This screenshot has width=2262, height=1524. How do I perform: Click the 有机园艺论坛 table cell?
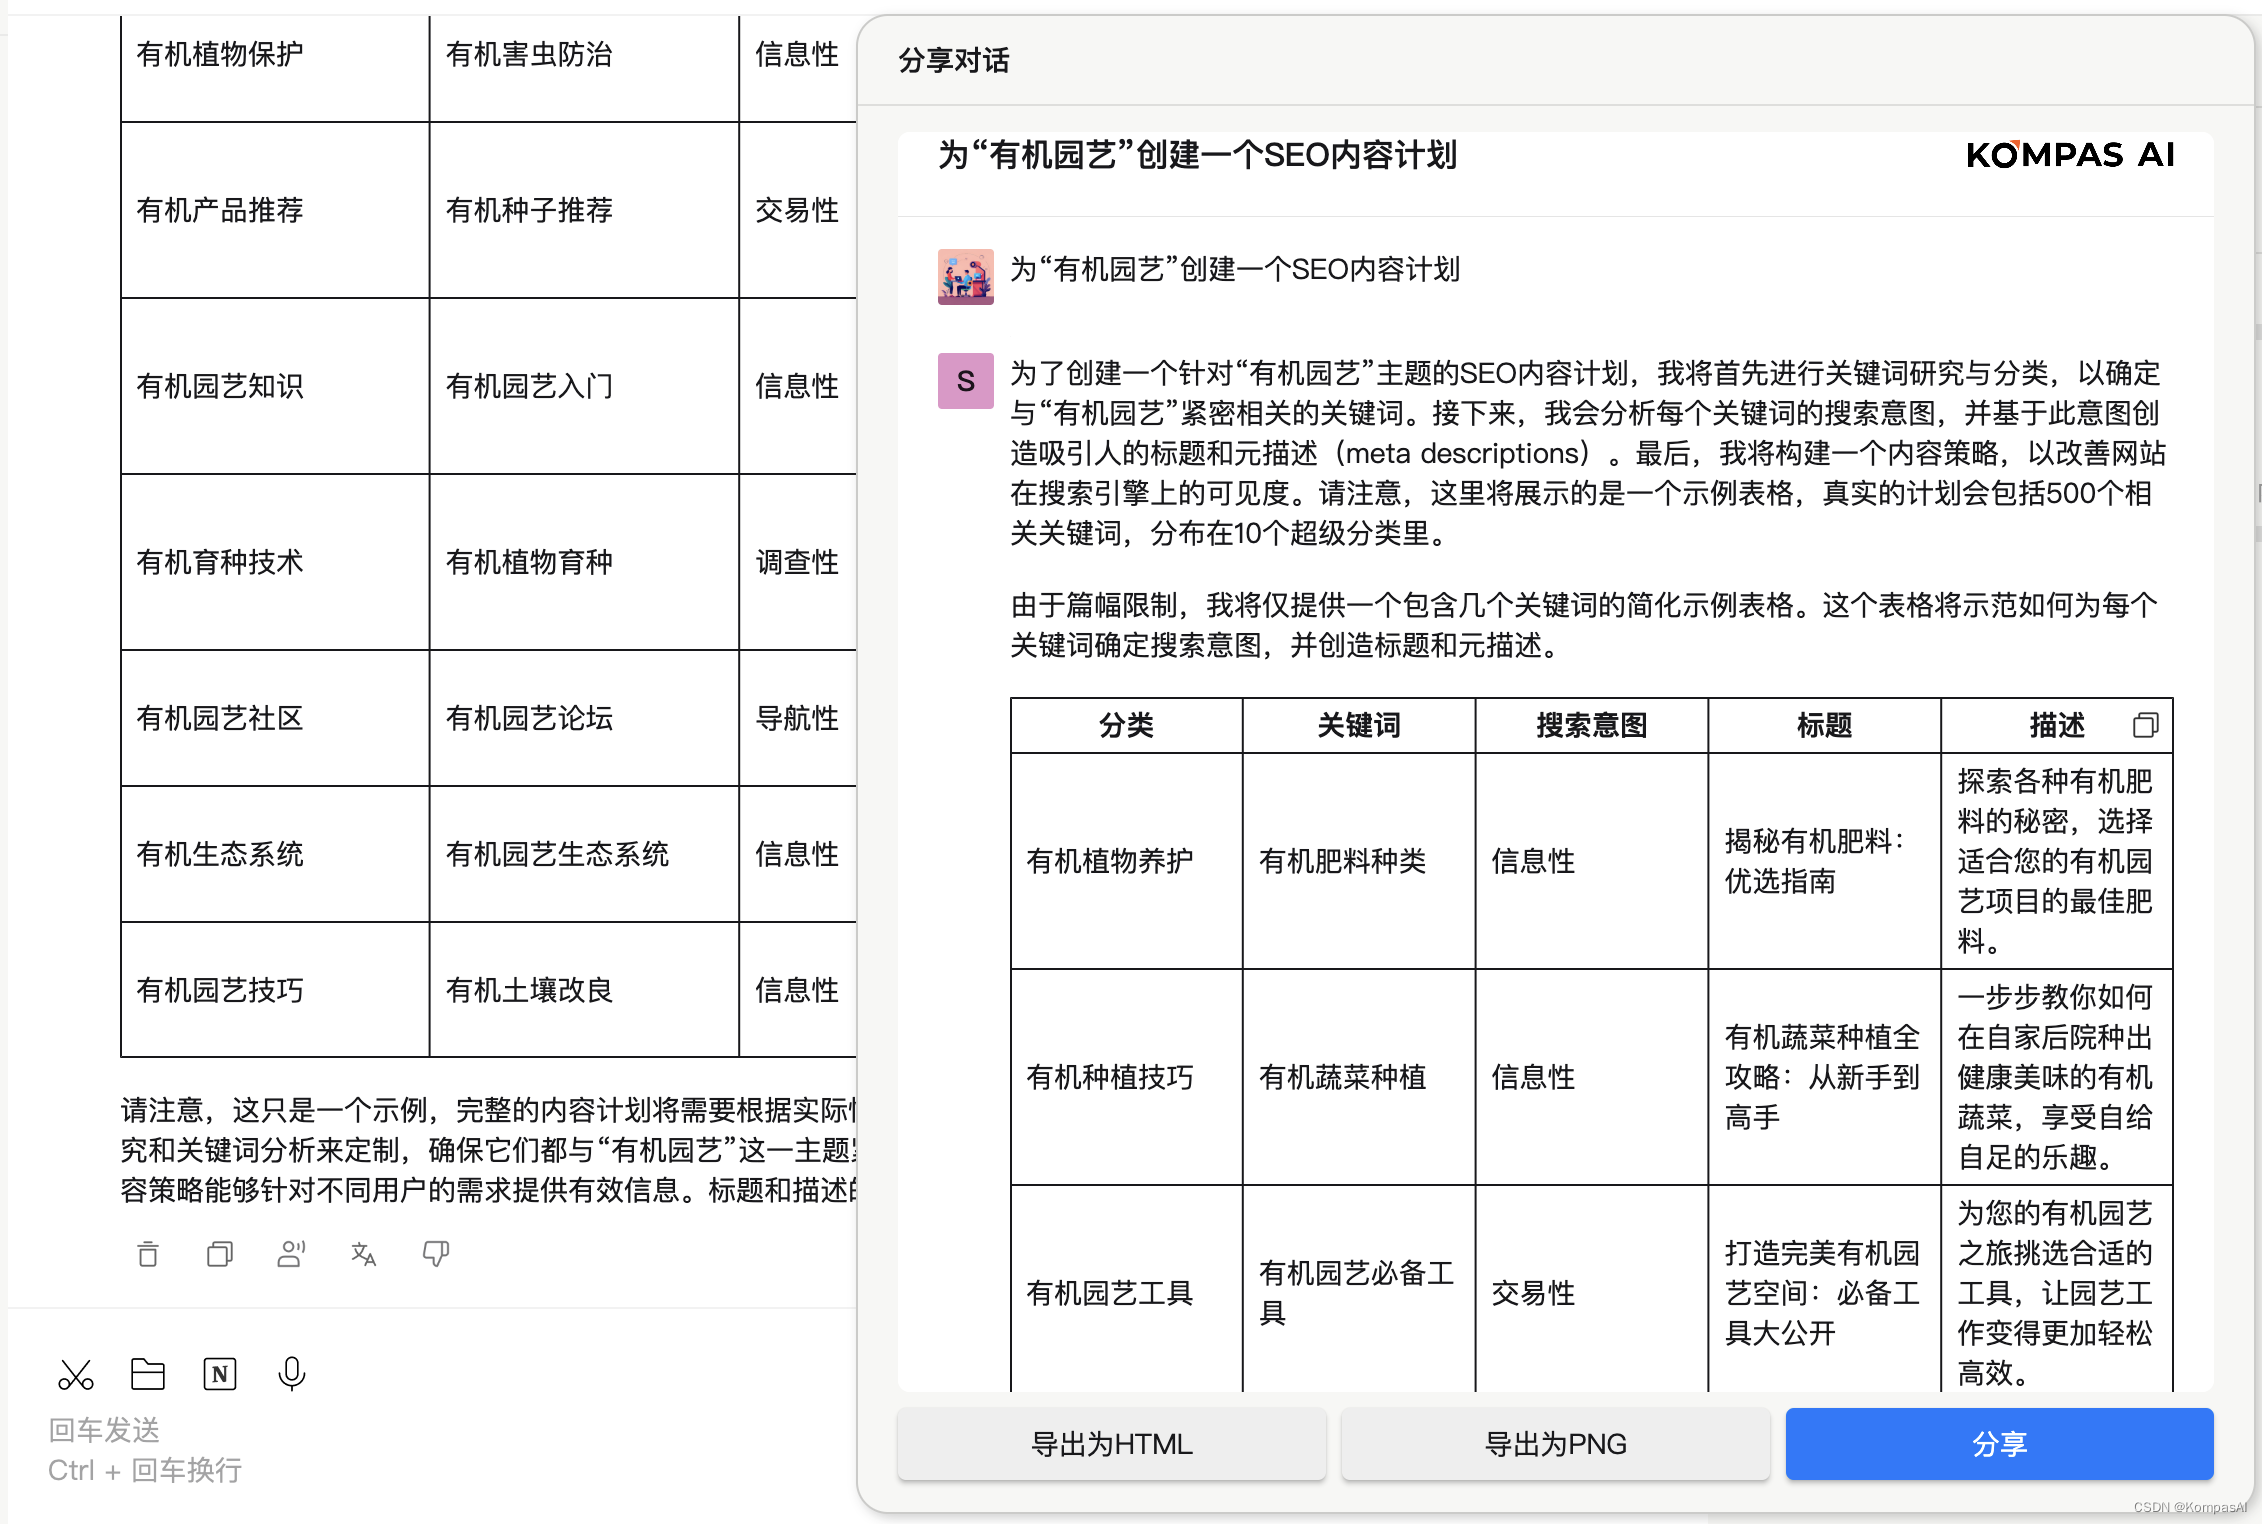(x=529, y=718)
